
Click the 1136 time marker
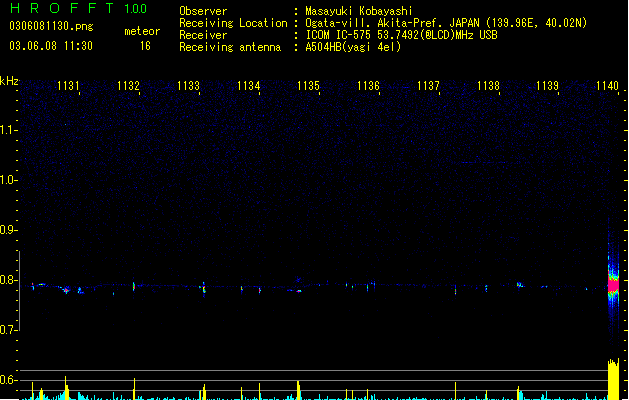(x=368, y=85)
